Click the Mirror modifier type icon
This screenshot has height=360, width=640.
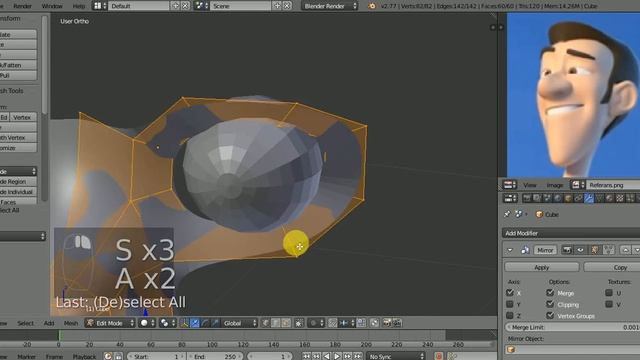click(x=525, y=250)
